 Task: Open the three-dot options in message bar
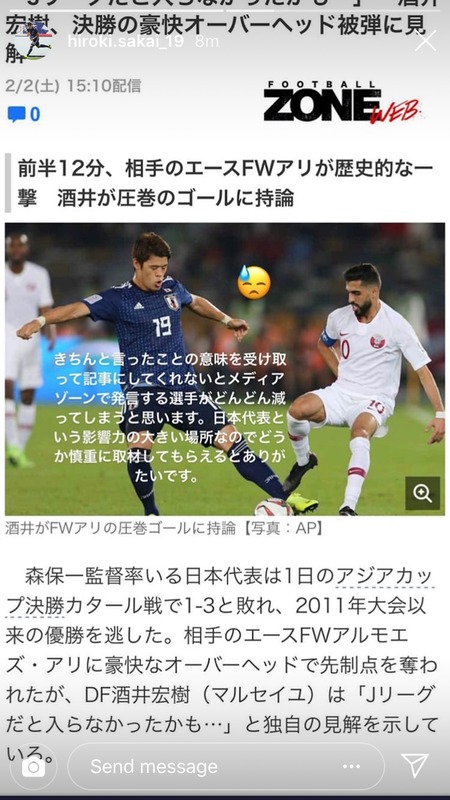tap(352, 766)
